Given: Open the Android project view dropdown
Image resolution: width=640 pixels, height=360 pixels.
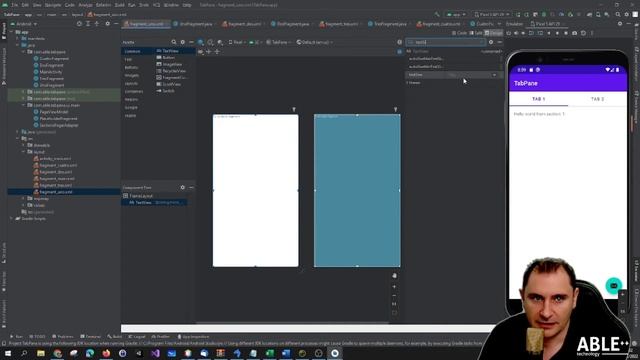Looking at the screenshot, I should point(24,24).
